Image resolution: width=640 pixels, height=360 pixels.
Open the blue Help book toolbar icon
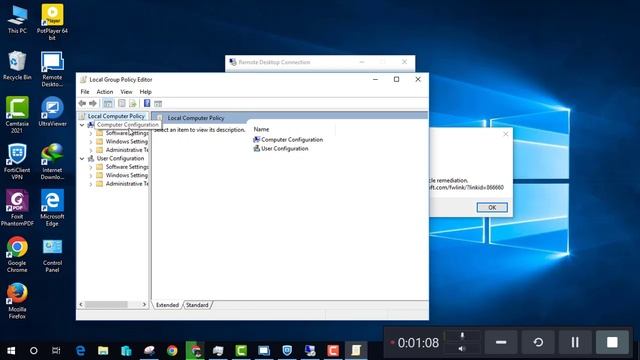[x=147, y=104]
